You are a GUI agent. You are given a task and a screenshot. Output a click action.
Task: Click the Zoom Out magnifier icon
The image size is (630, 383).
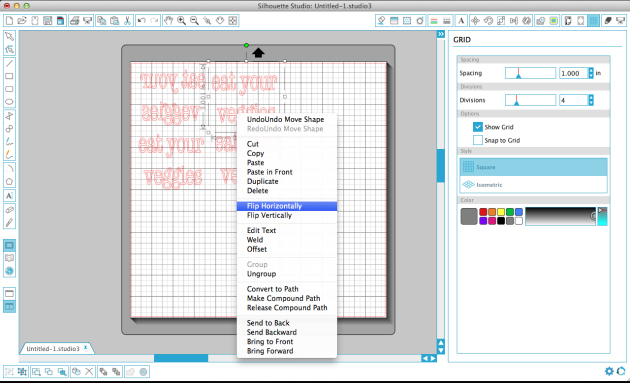point(194,20)
